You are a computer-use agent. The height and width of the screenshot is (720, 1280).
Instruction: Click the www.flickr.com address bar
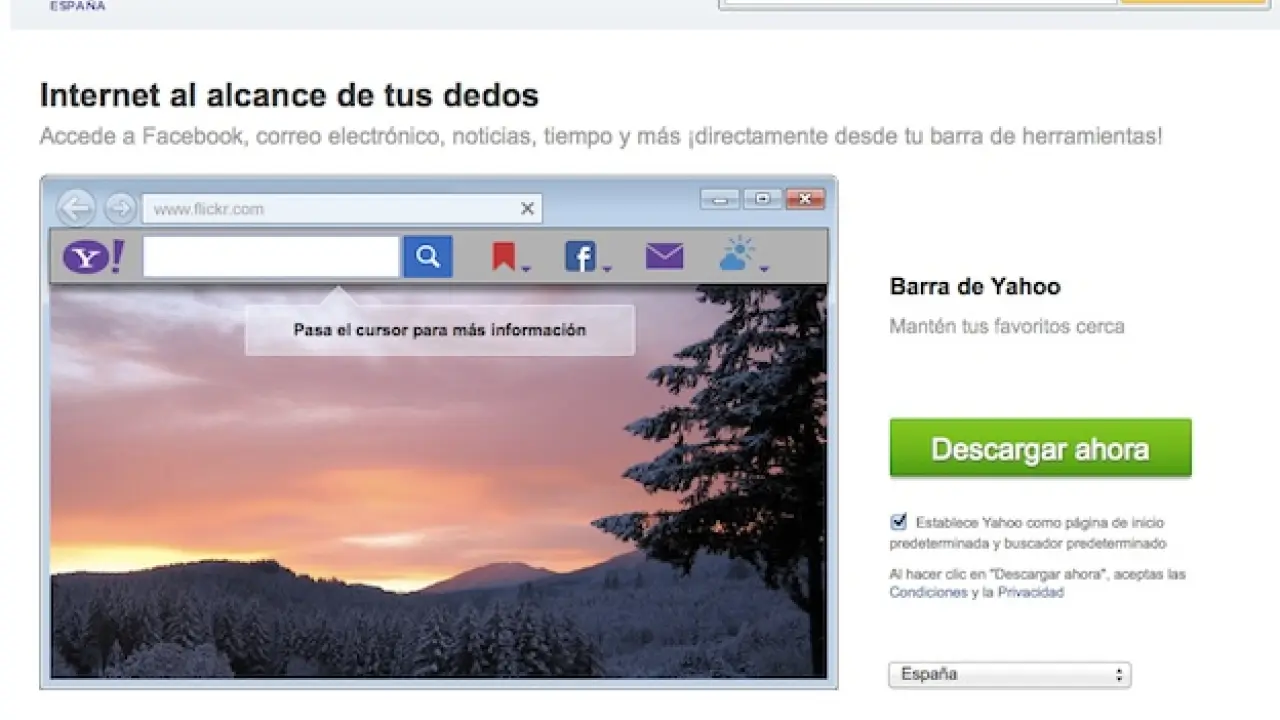(x=330, y=208)
